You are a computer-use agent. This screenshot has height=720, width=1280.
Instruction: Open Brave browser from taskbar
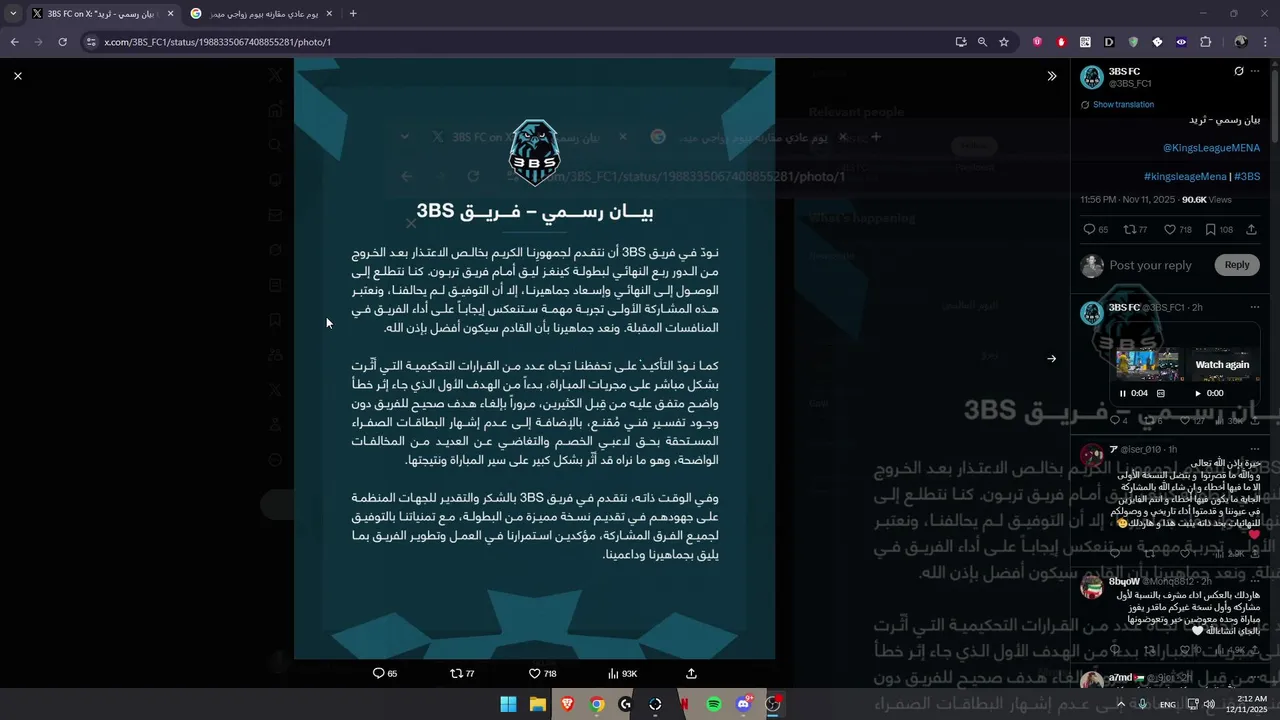click(567, 704)
